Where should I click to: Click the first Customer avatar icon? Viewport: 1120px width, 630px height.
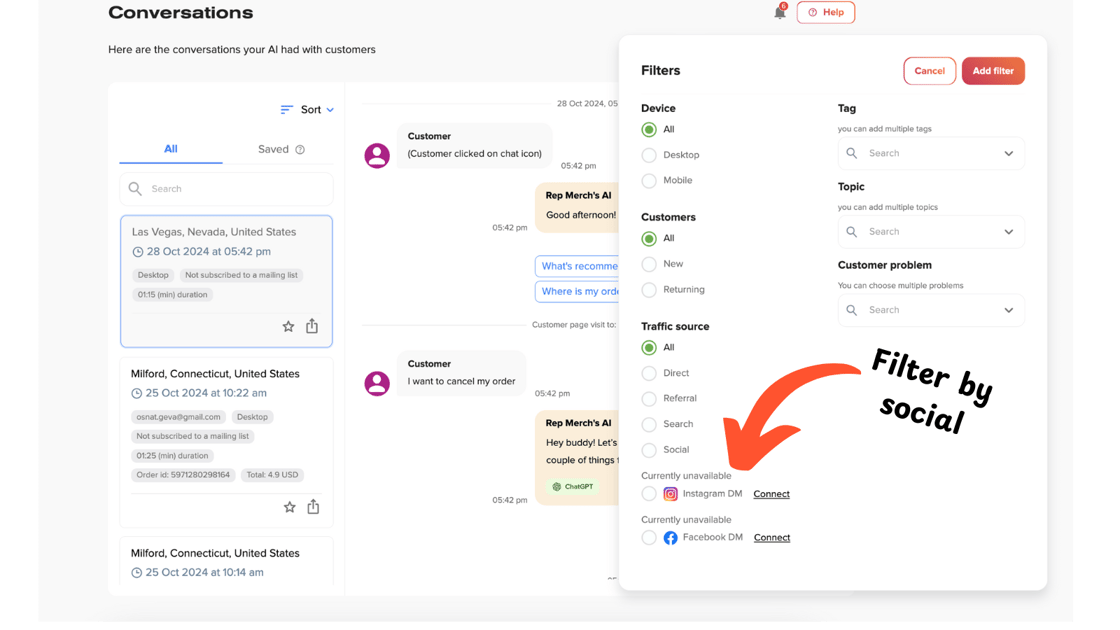(377, 155)
